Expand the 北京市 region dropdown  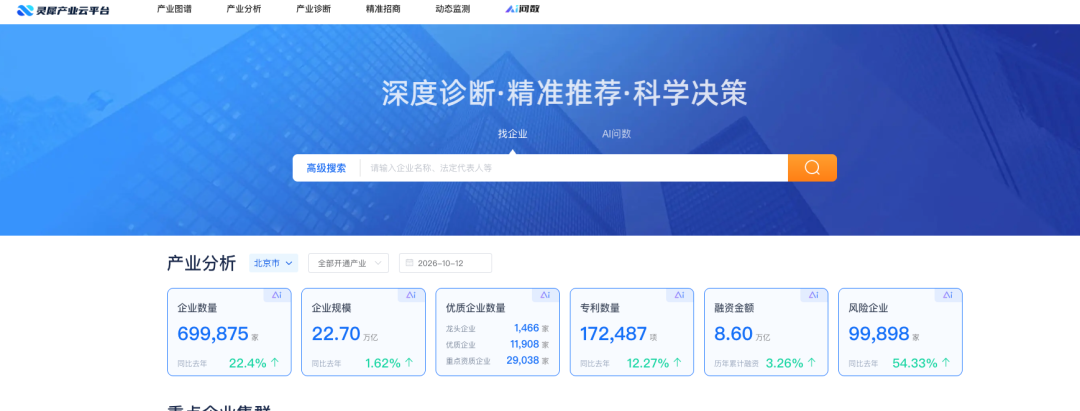[273, 263]
